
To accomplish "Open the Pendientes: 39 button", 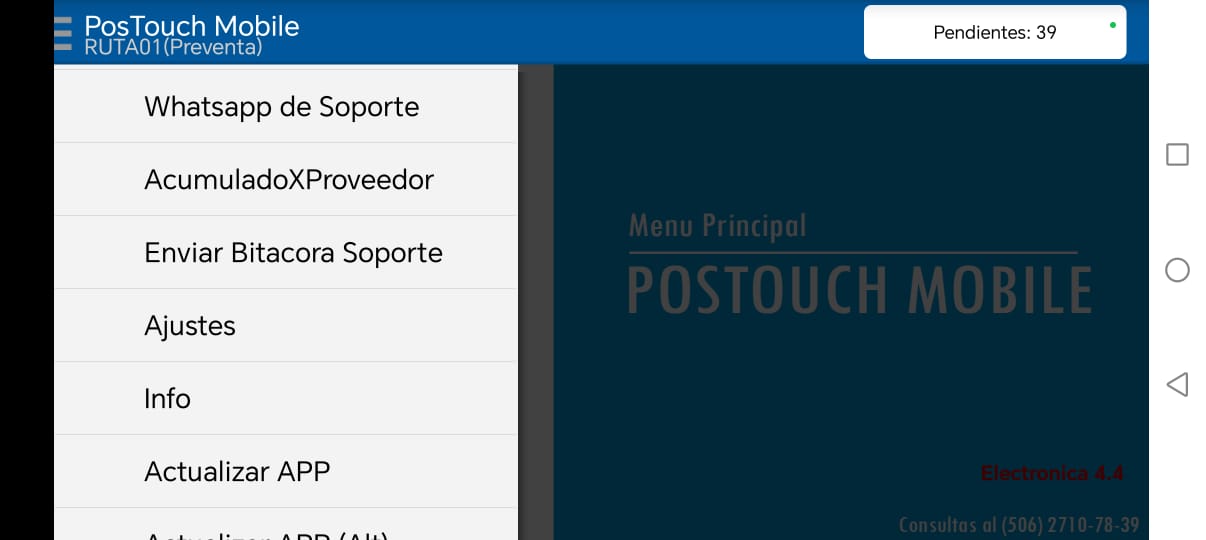I will pos(995,32).
